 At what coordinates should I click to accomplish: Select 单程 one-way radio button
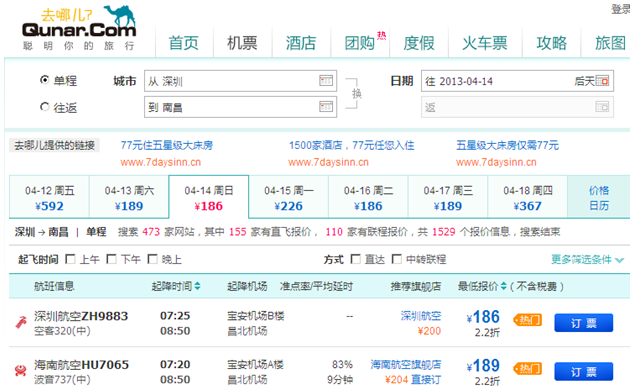45,80
